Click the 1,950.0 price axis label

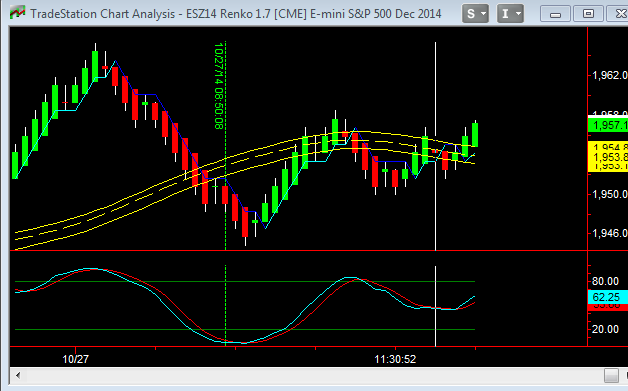[x=610, y=194]
